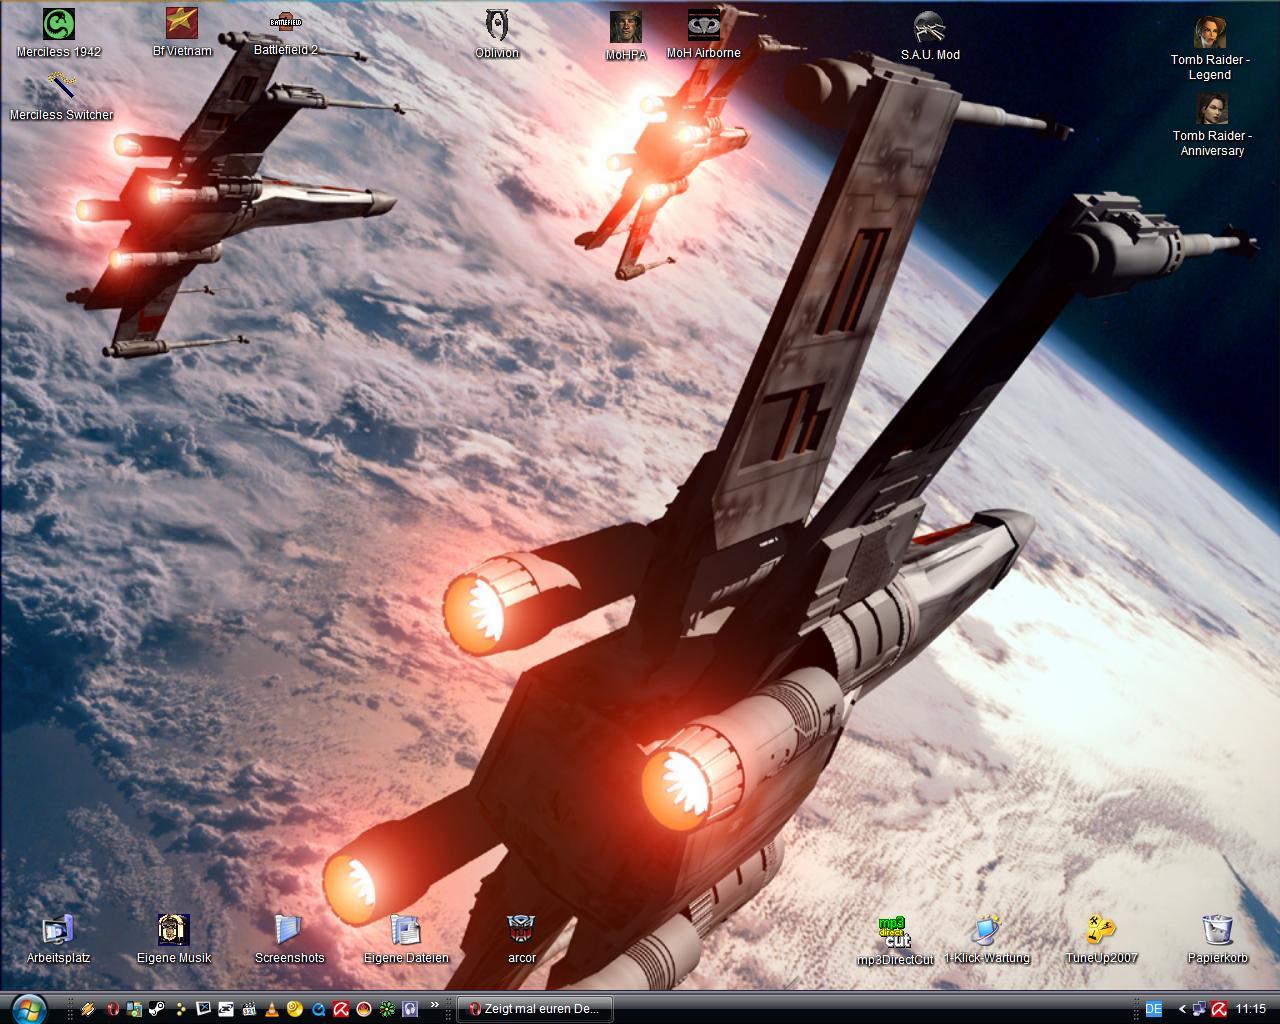Open the Merciless 1942 desktop shortcut

point(59,32)
